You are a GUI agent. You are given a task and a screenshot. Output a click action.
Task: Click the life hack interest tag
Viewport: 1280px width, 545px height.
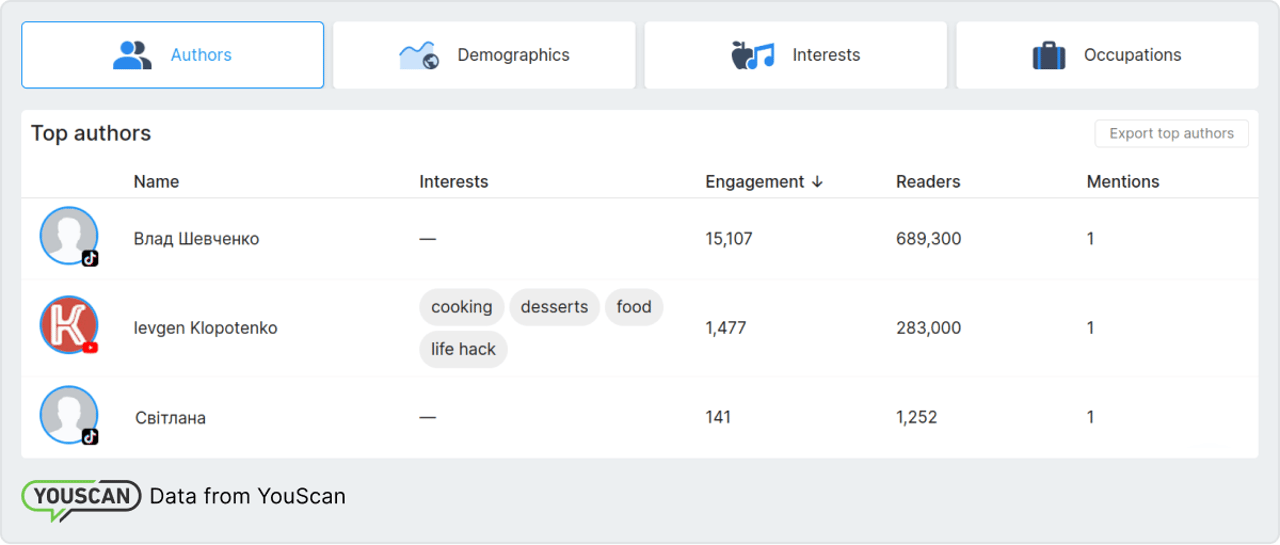pyautogui.click(x=463, y=349)
